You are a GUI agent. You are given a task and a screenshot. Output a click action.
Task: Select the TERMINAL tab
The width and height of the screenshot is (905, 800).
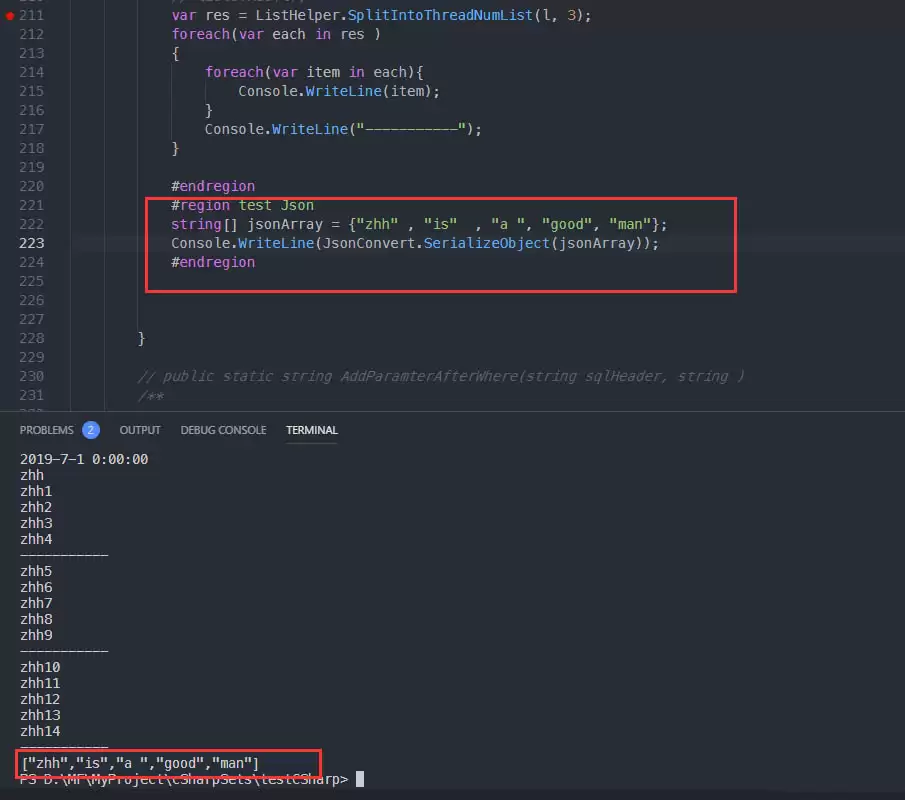[x=311, y=429]
